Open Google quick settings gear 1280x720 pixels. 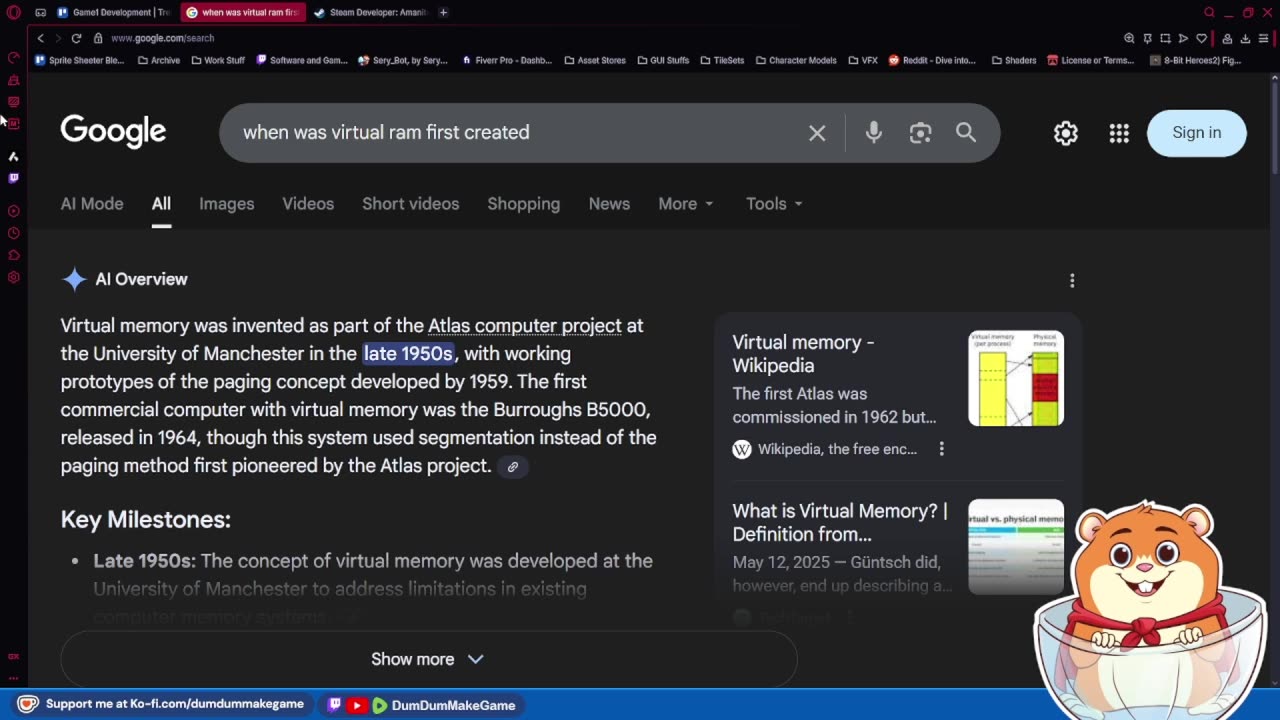tap(1066, 133)
